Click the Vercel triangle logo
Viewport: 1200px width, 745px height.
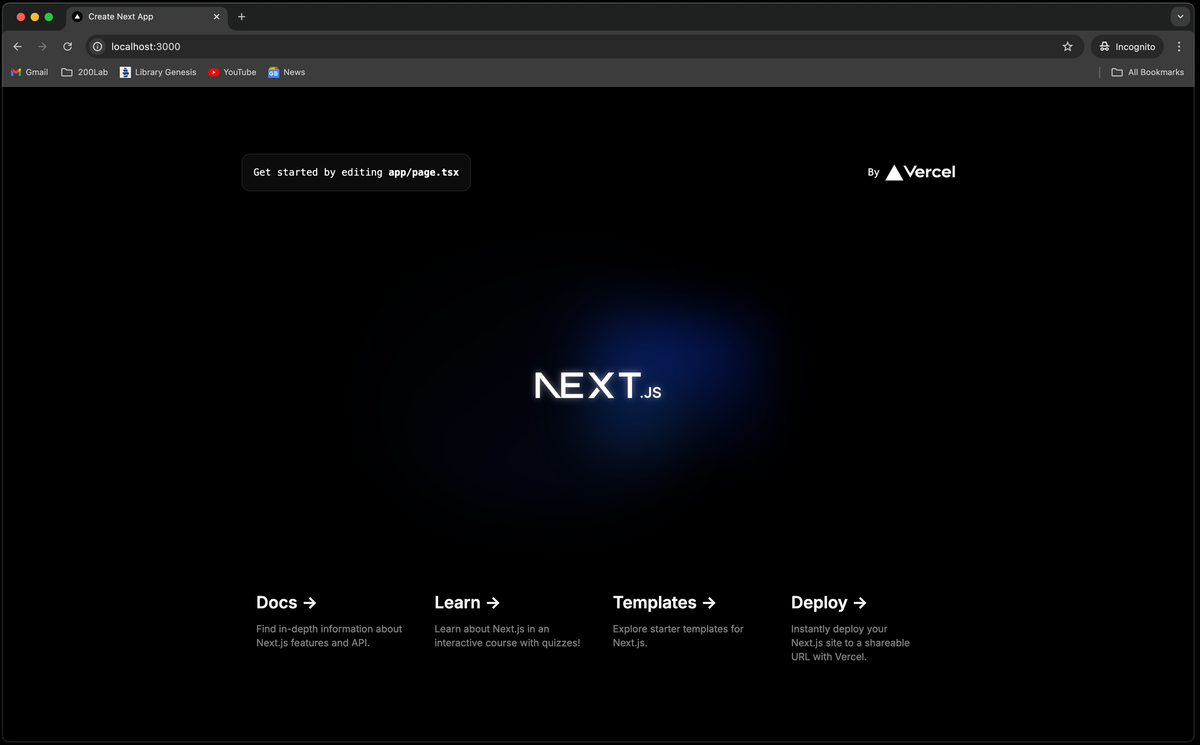tap(893, 171)
